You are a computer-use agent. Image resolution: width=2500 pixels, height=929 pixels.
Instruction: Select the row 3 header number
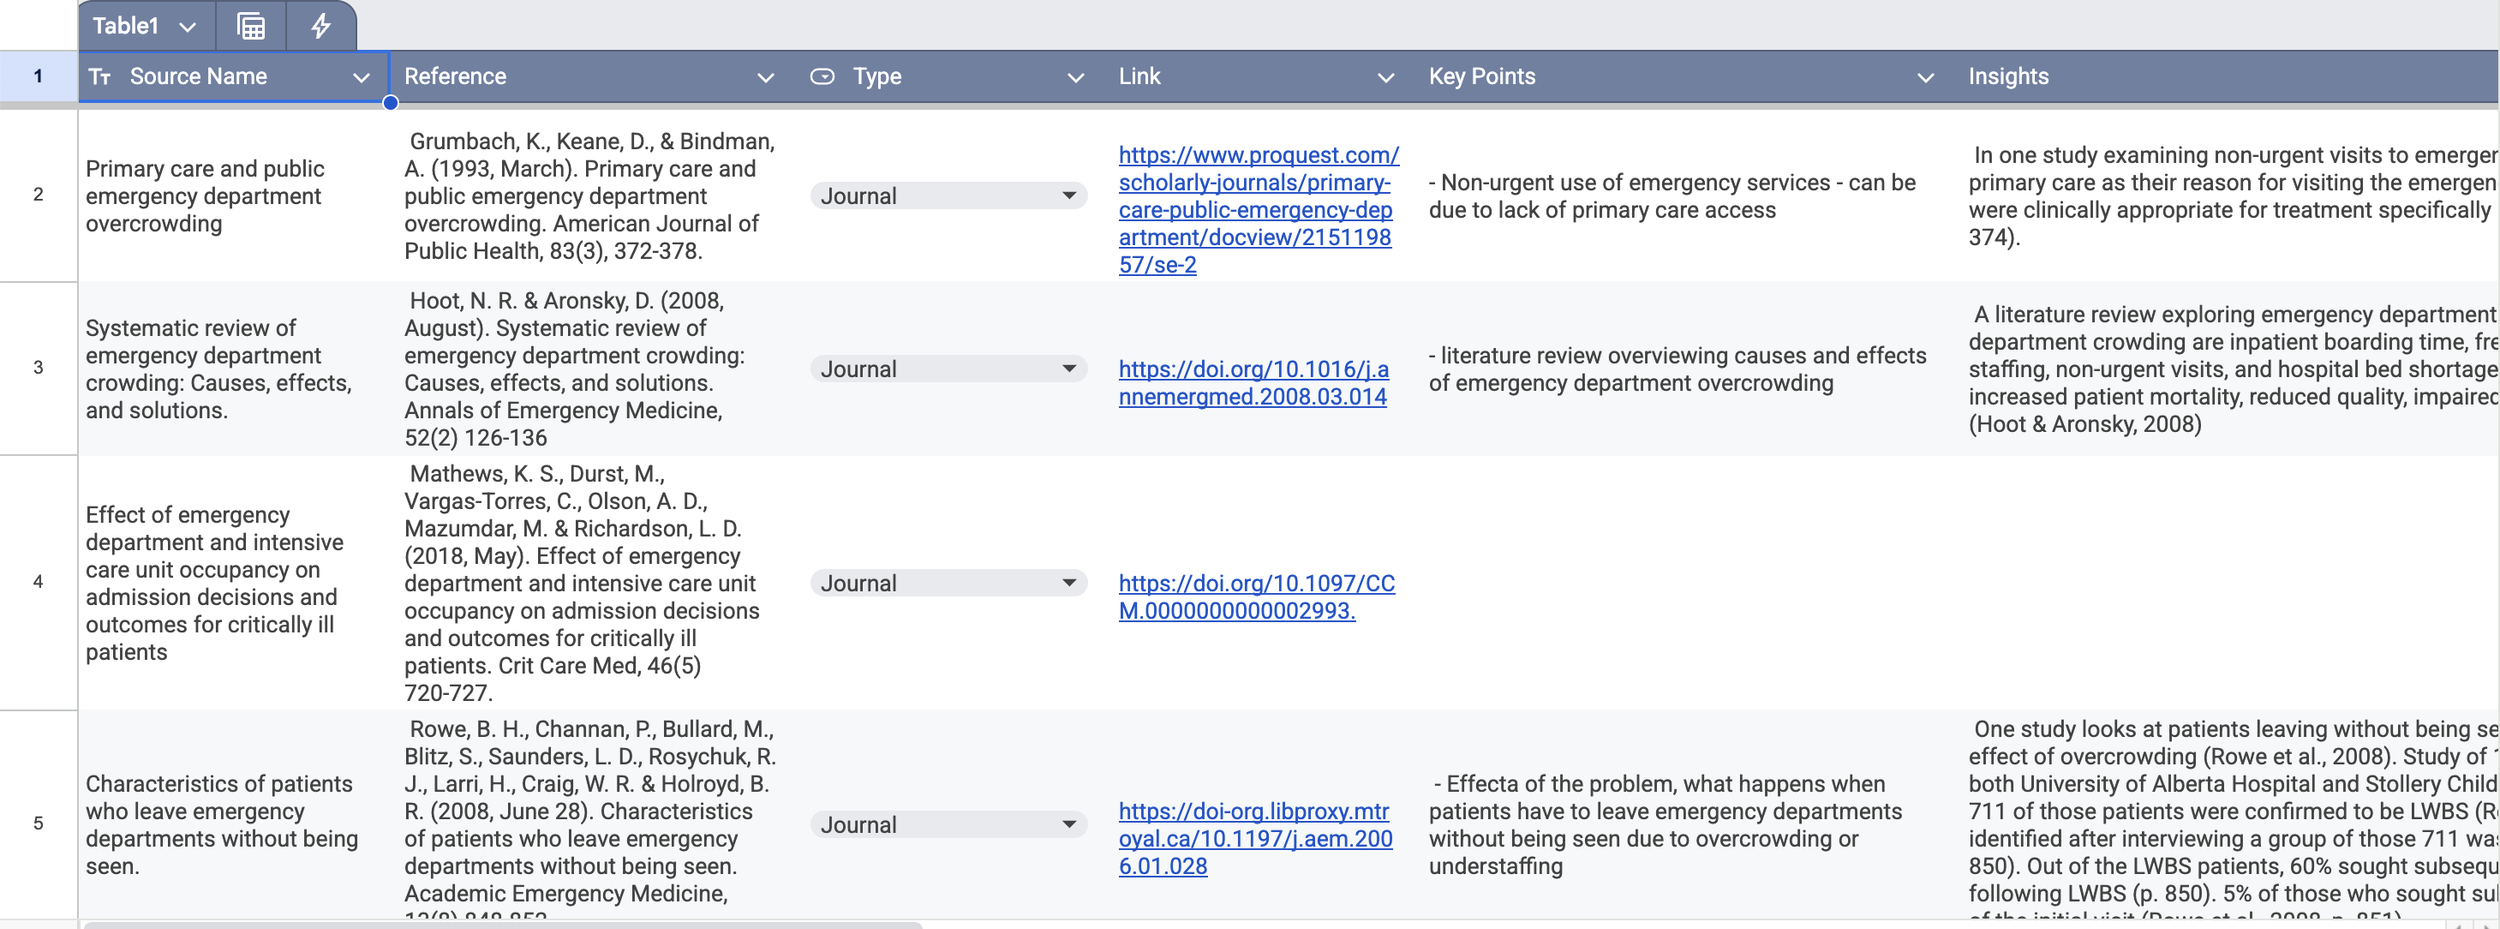click(x=38, y=368)
